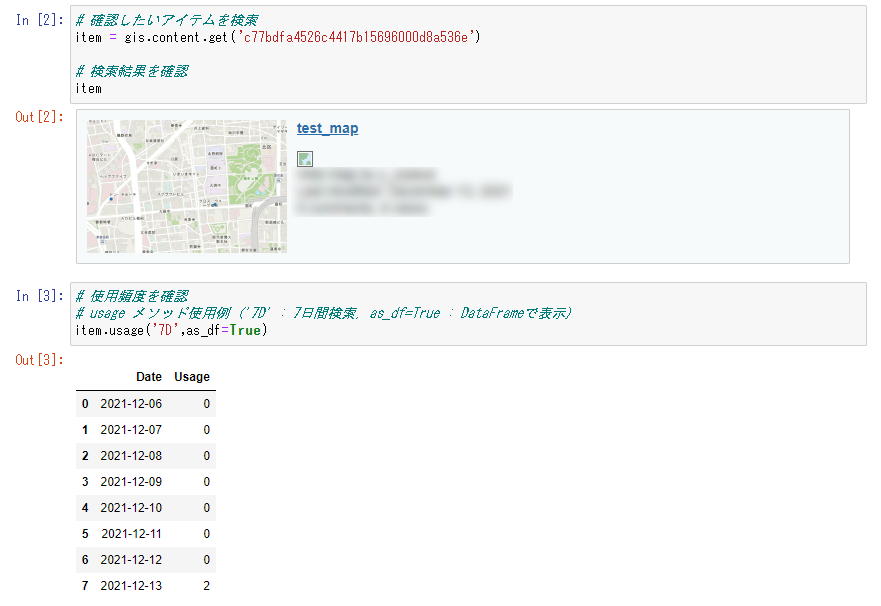The image size is (881, 606).
Task: Select row index 7 in the DataFrame
Action: pos(85,586)
